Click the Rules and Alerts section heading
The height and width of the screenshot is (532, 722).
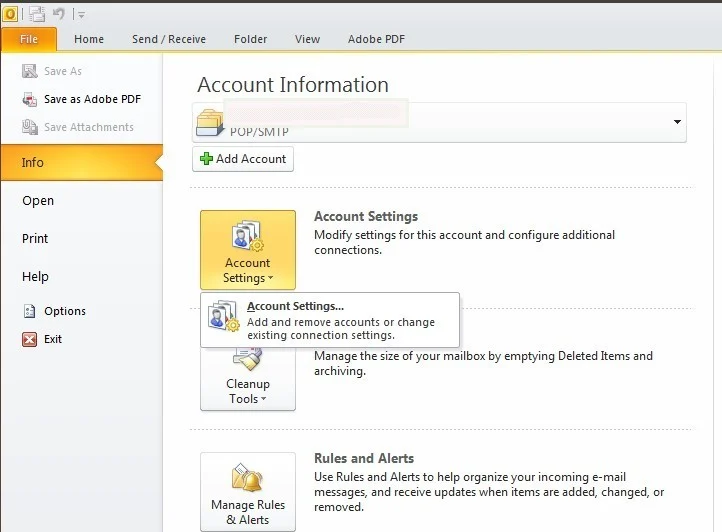tap(364, 458)
